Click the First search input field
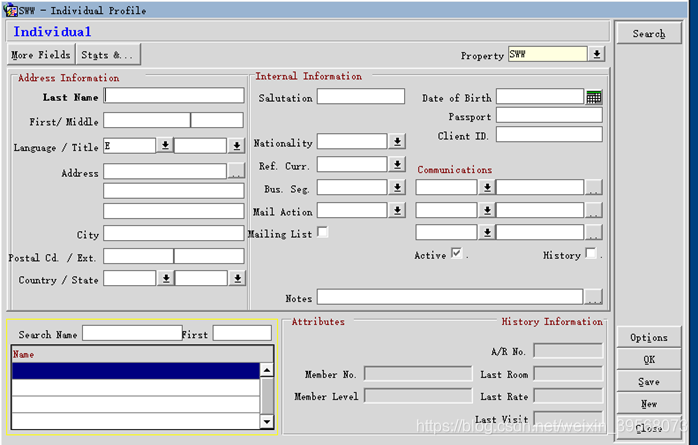The width and height of the screenshot is (698, 445). pos(242,333)
